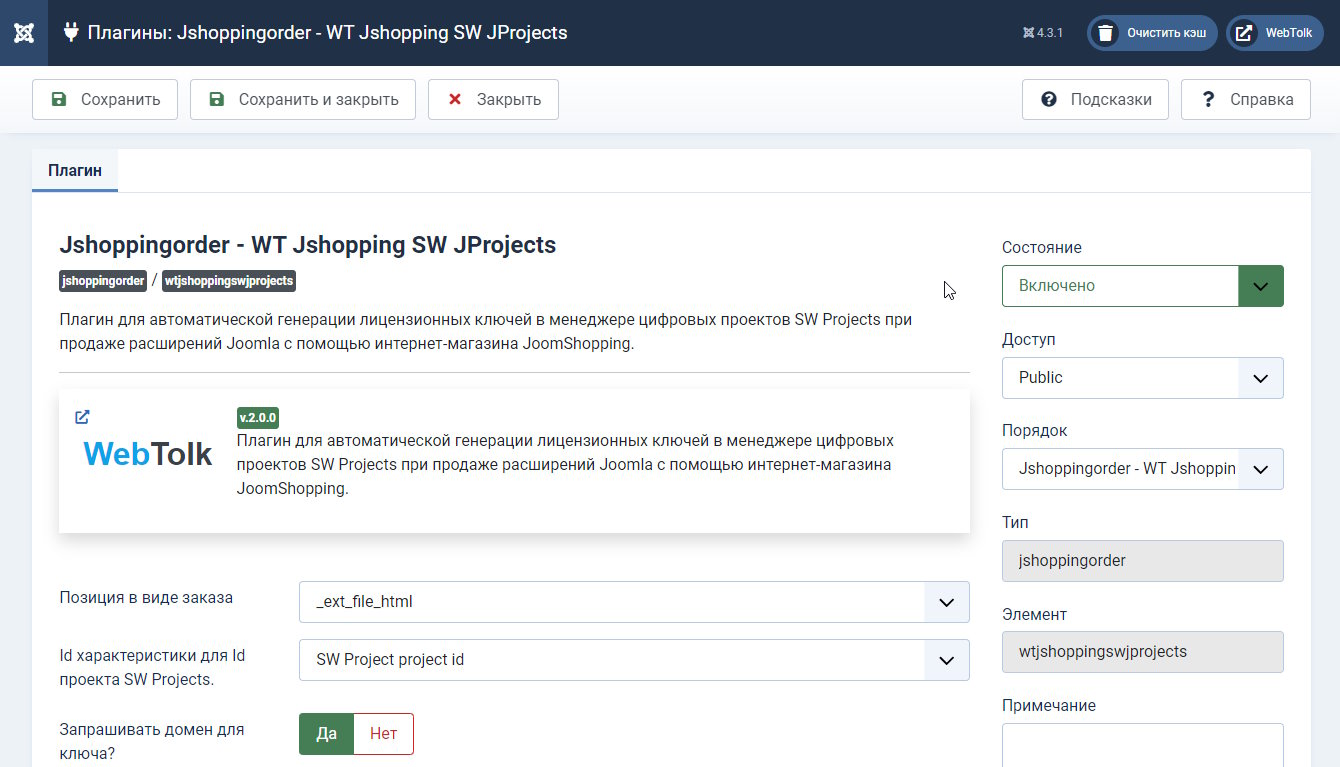
Task: Click into the Примечание note field
Action: pos(1142,744)
